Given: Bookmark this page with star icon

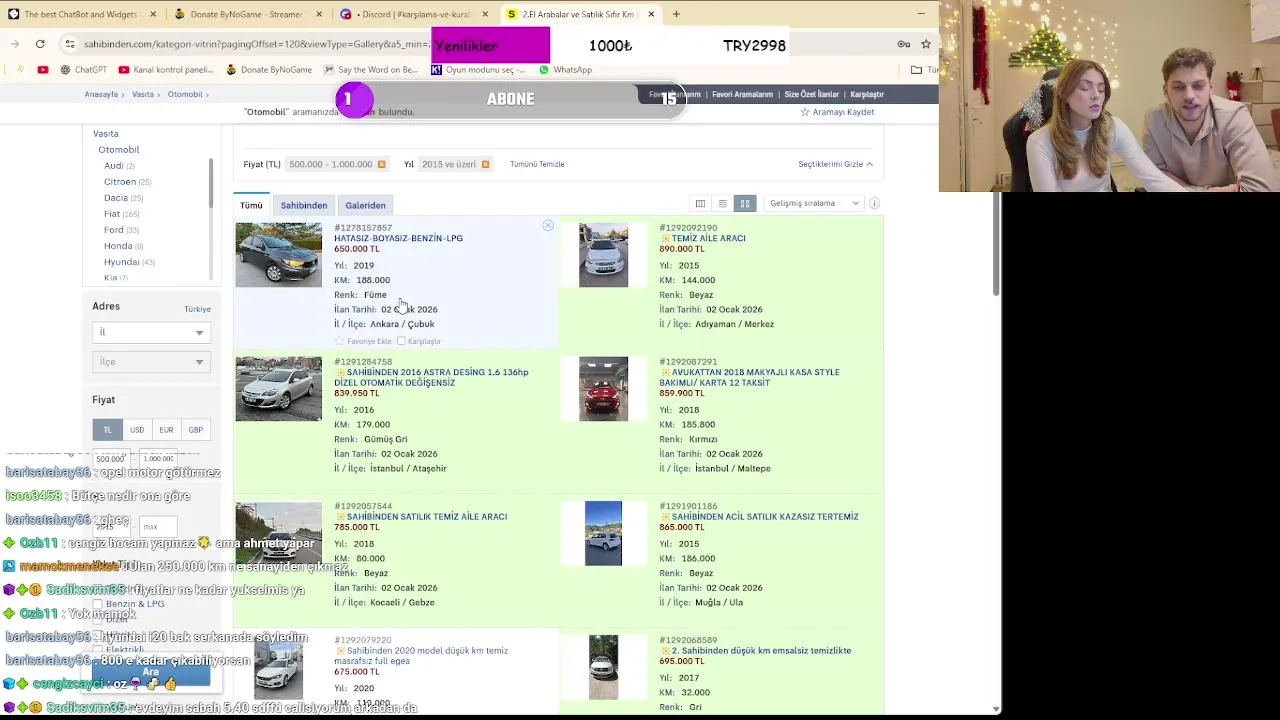Looking at the screenshot, I should pyautogui.click(x=926, y=44).
